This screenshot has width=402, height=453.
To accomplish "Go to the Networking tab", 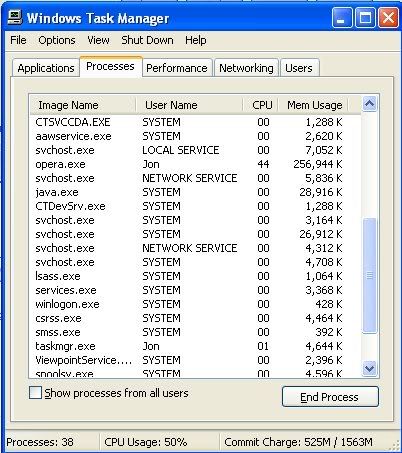I will (246, 68).
